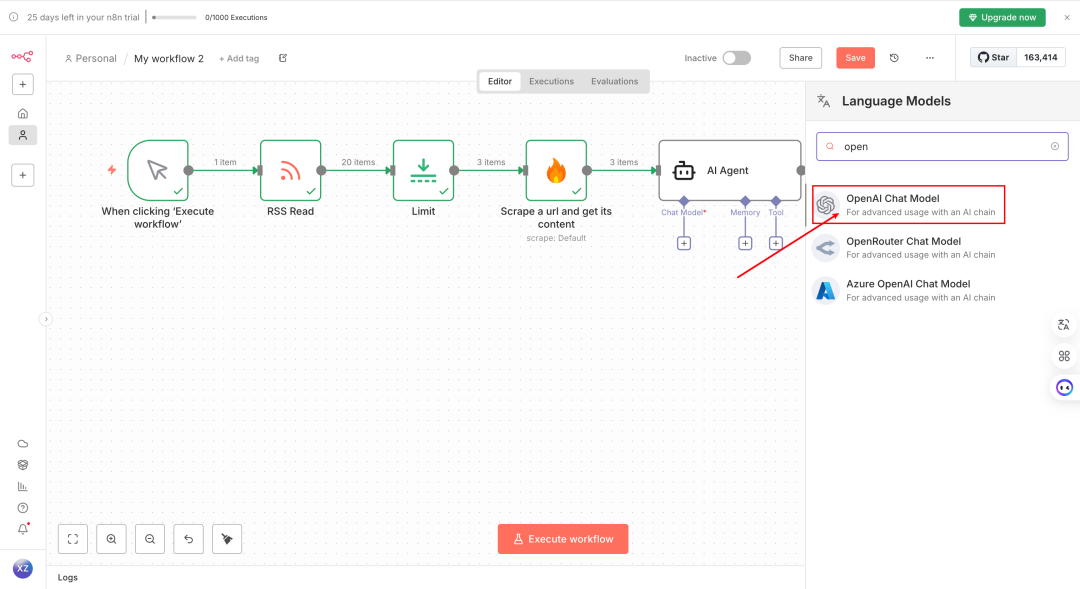
Task: Open the floating assistant chat bubble icon
Action: [1065, 388]
